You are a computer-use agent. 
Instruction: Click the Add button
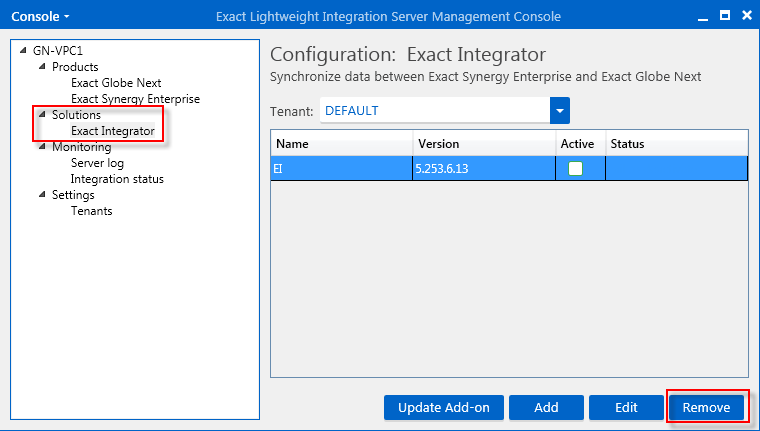[546, 408]
